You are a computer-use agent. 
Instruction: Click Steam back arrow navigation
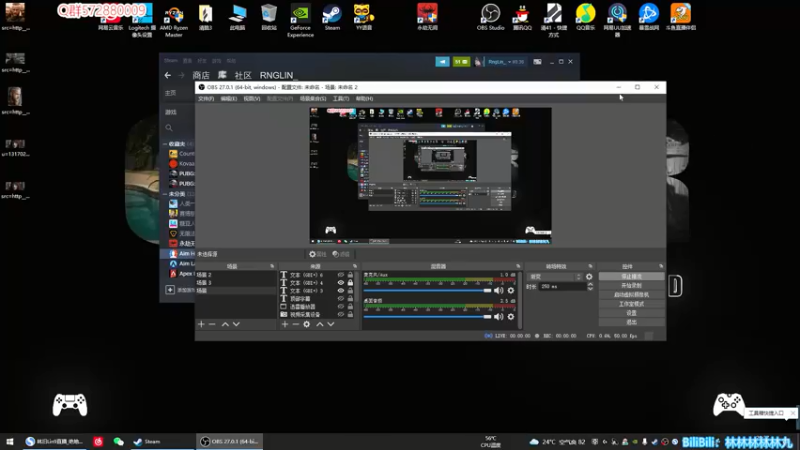pyautogui.click(x=168, y=75)
